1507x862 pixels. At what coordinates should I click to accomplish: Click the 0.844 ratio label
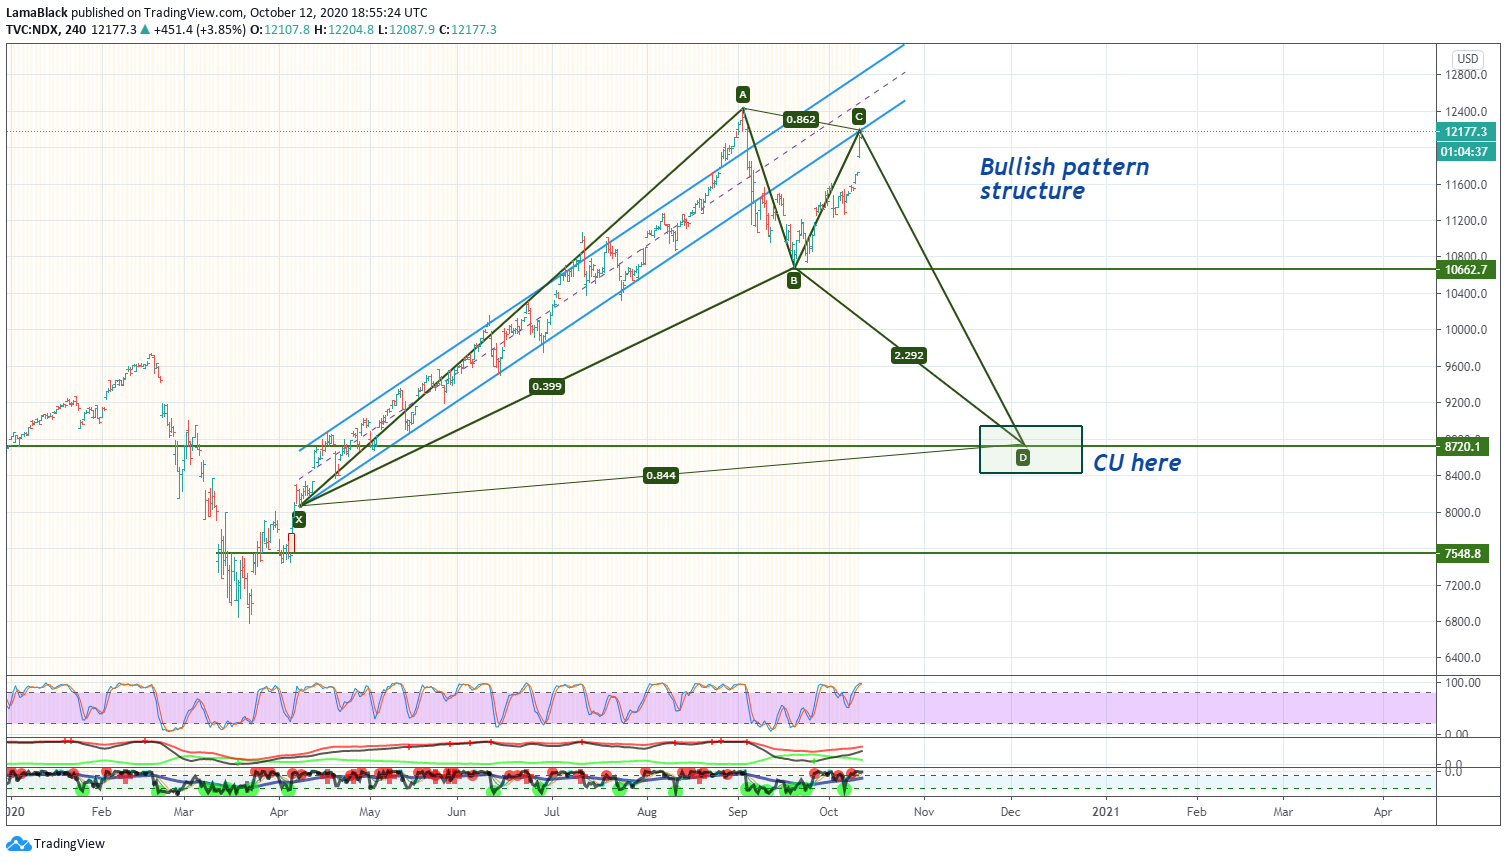point(661,475)
